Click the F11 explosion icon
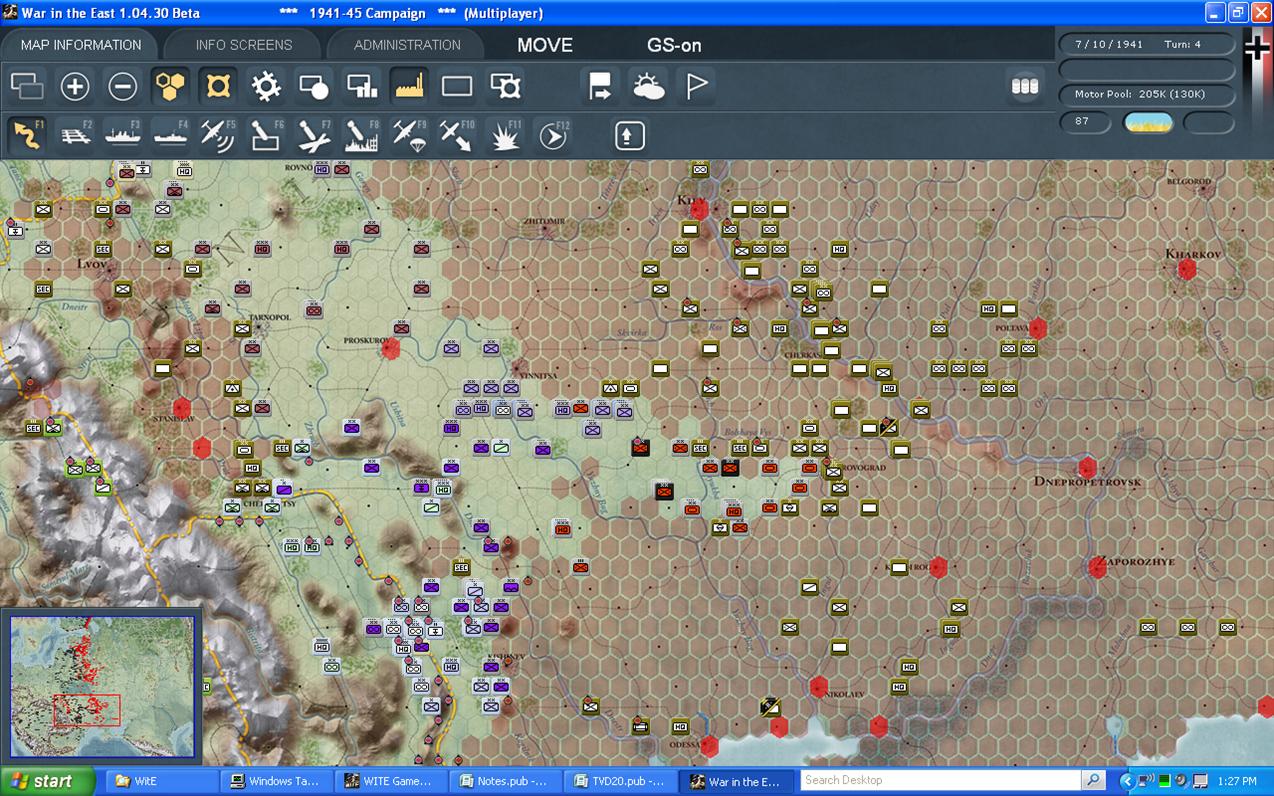The image size is (1274, 796). tap(505, 135)
